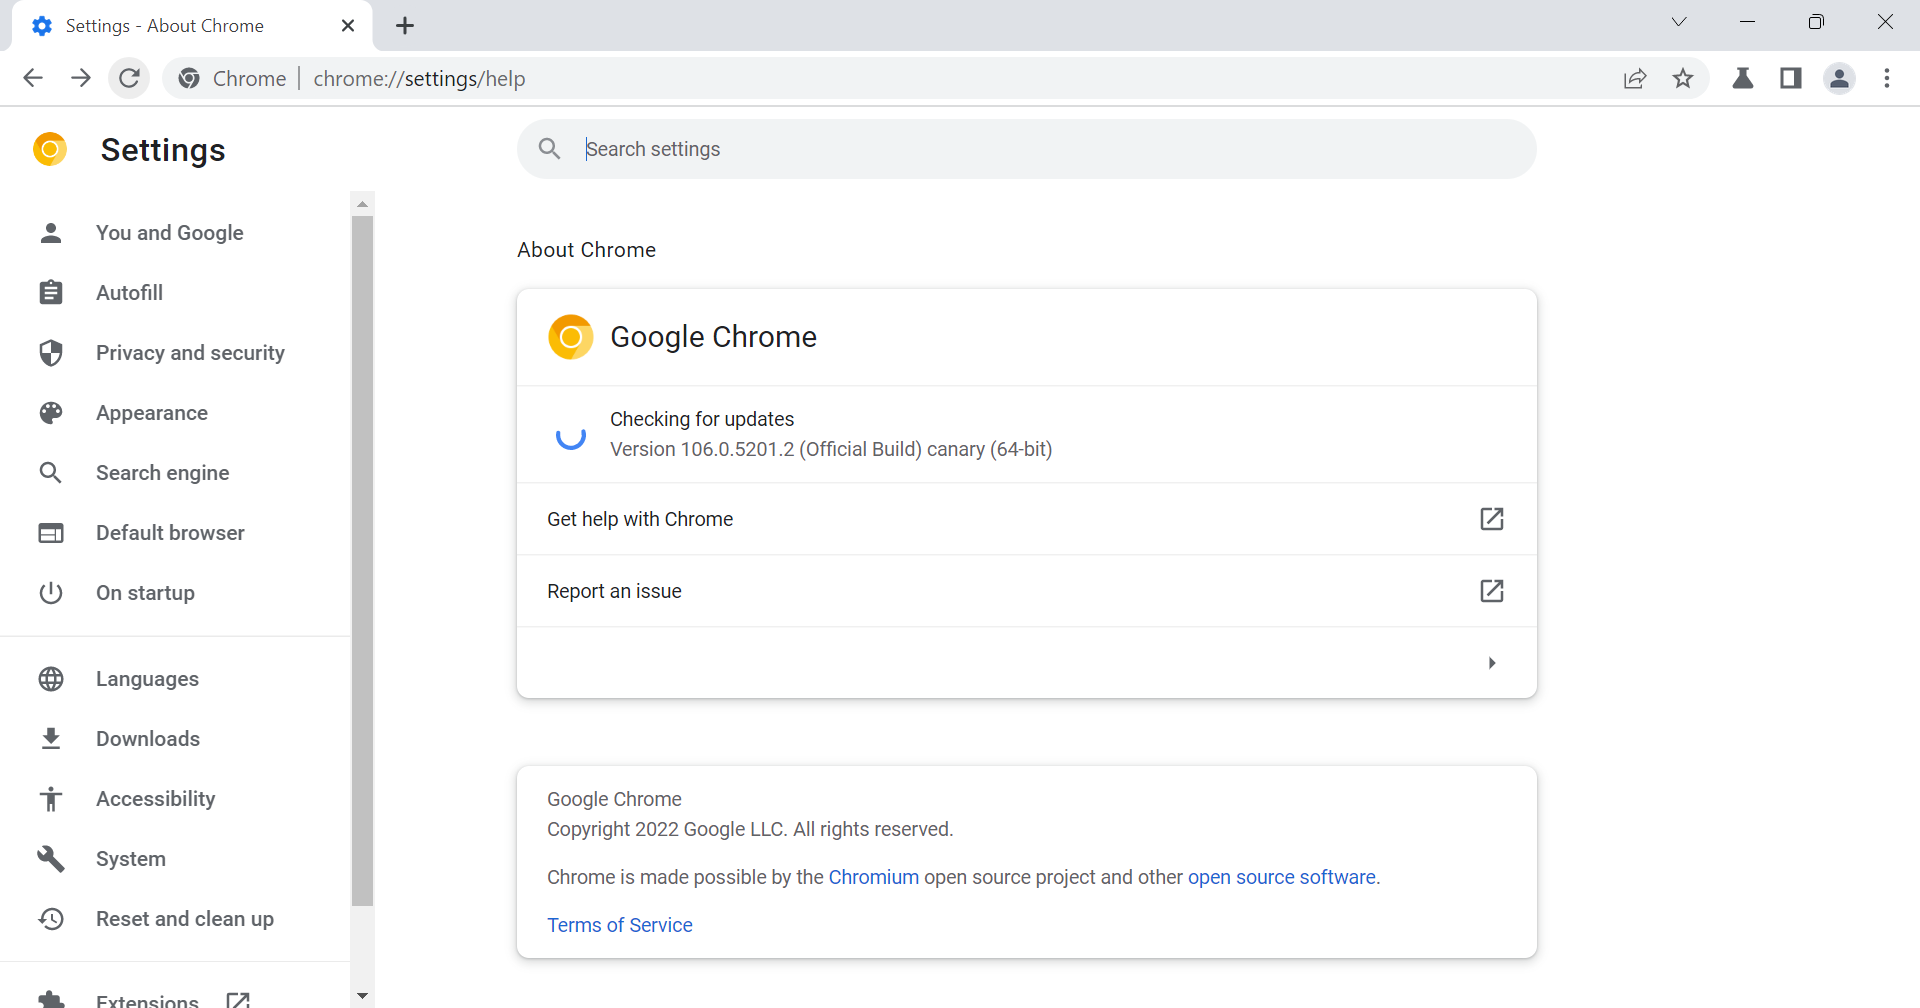The height and width of the screenshot is (1008, 1920).
Task: Open On startup settings
Action: pyautogui.click(x=145, y=593)
